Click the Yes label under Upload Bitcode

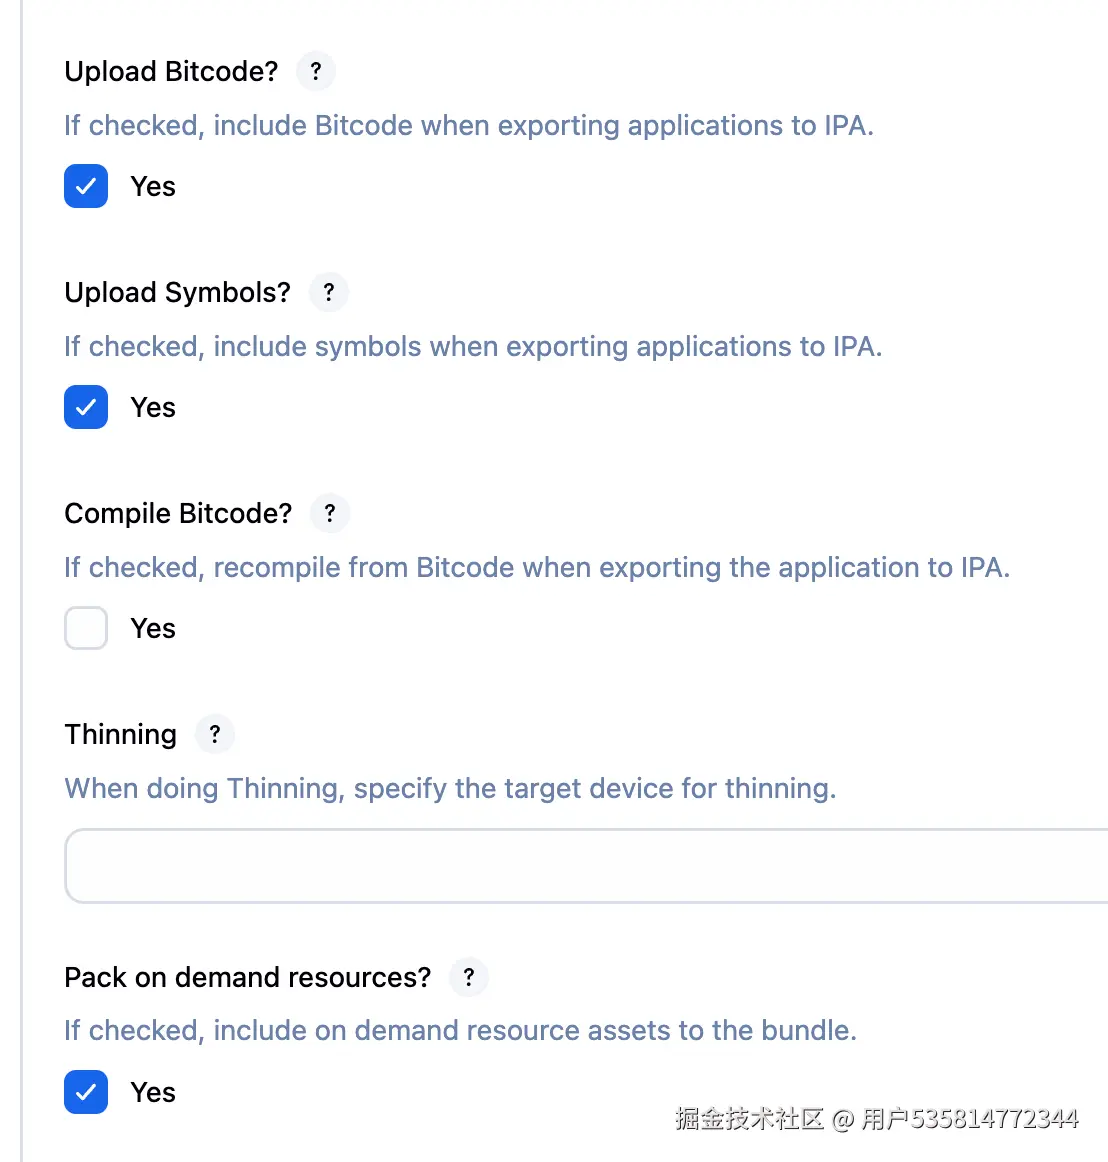[153, 187]
